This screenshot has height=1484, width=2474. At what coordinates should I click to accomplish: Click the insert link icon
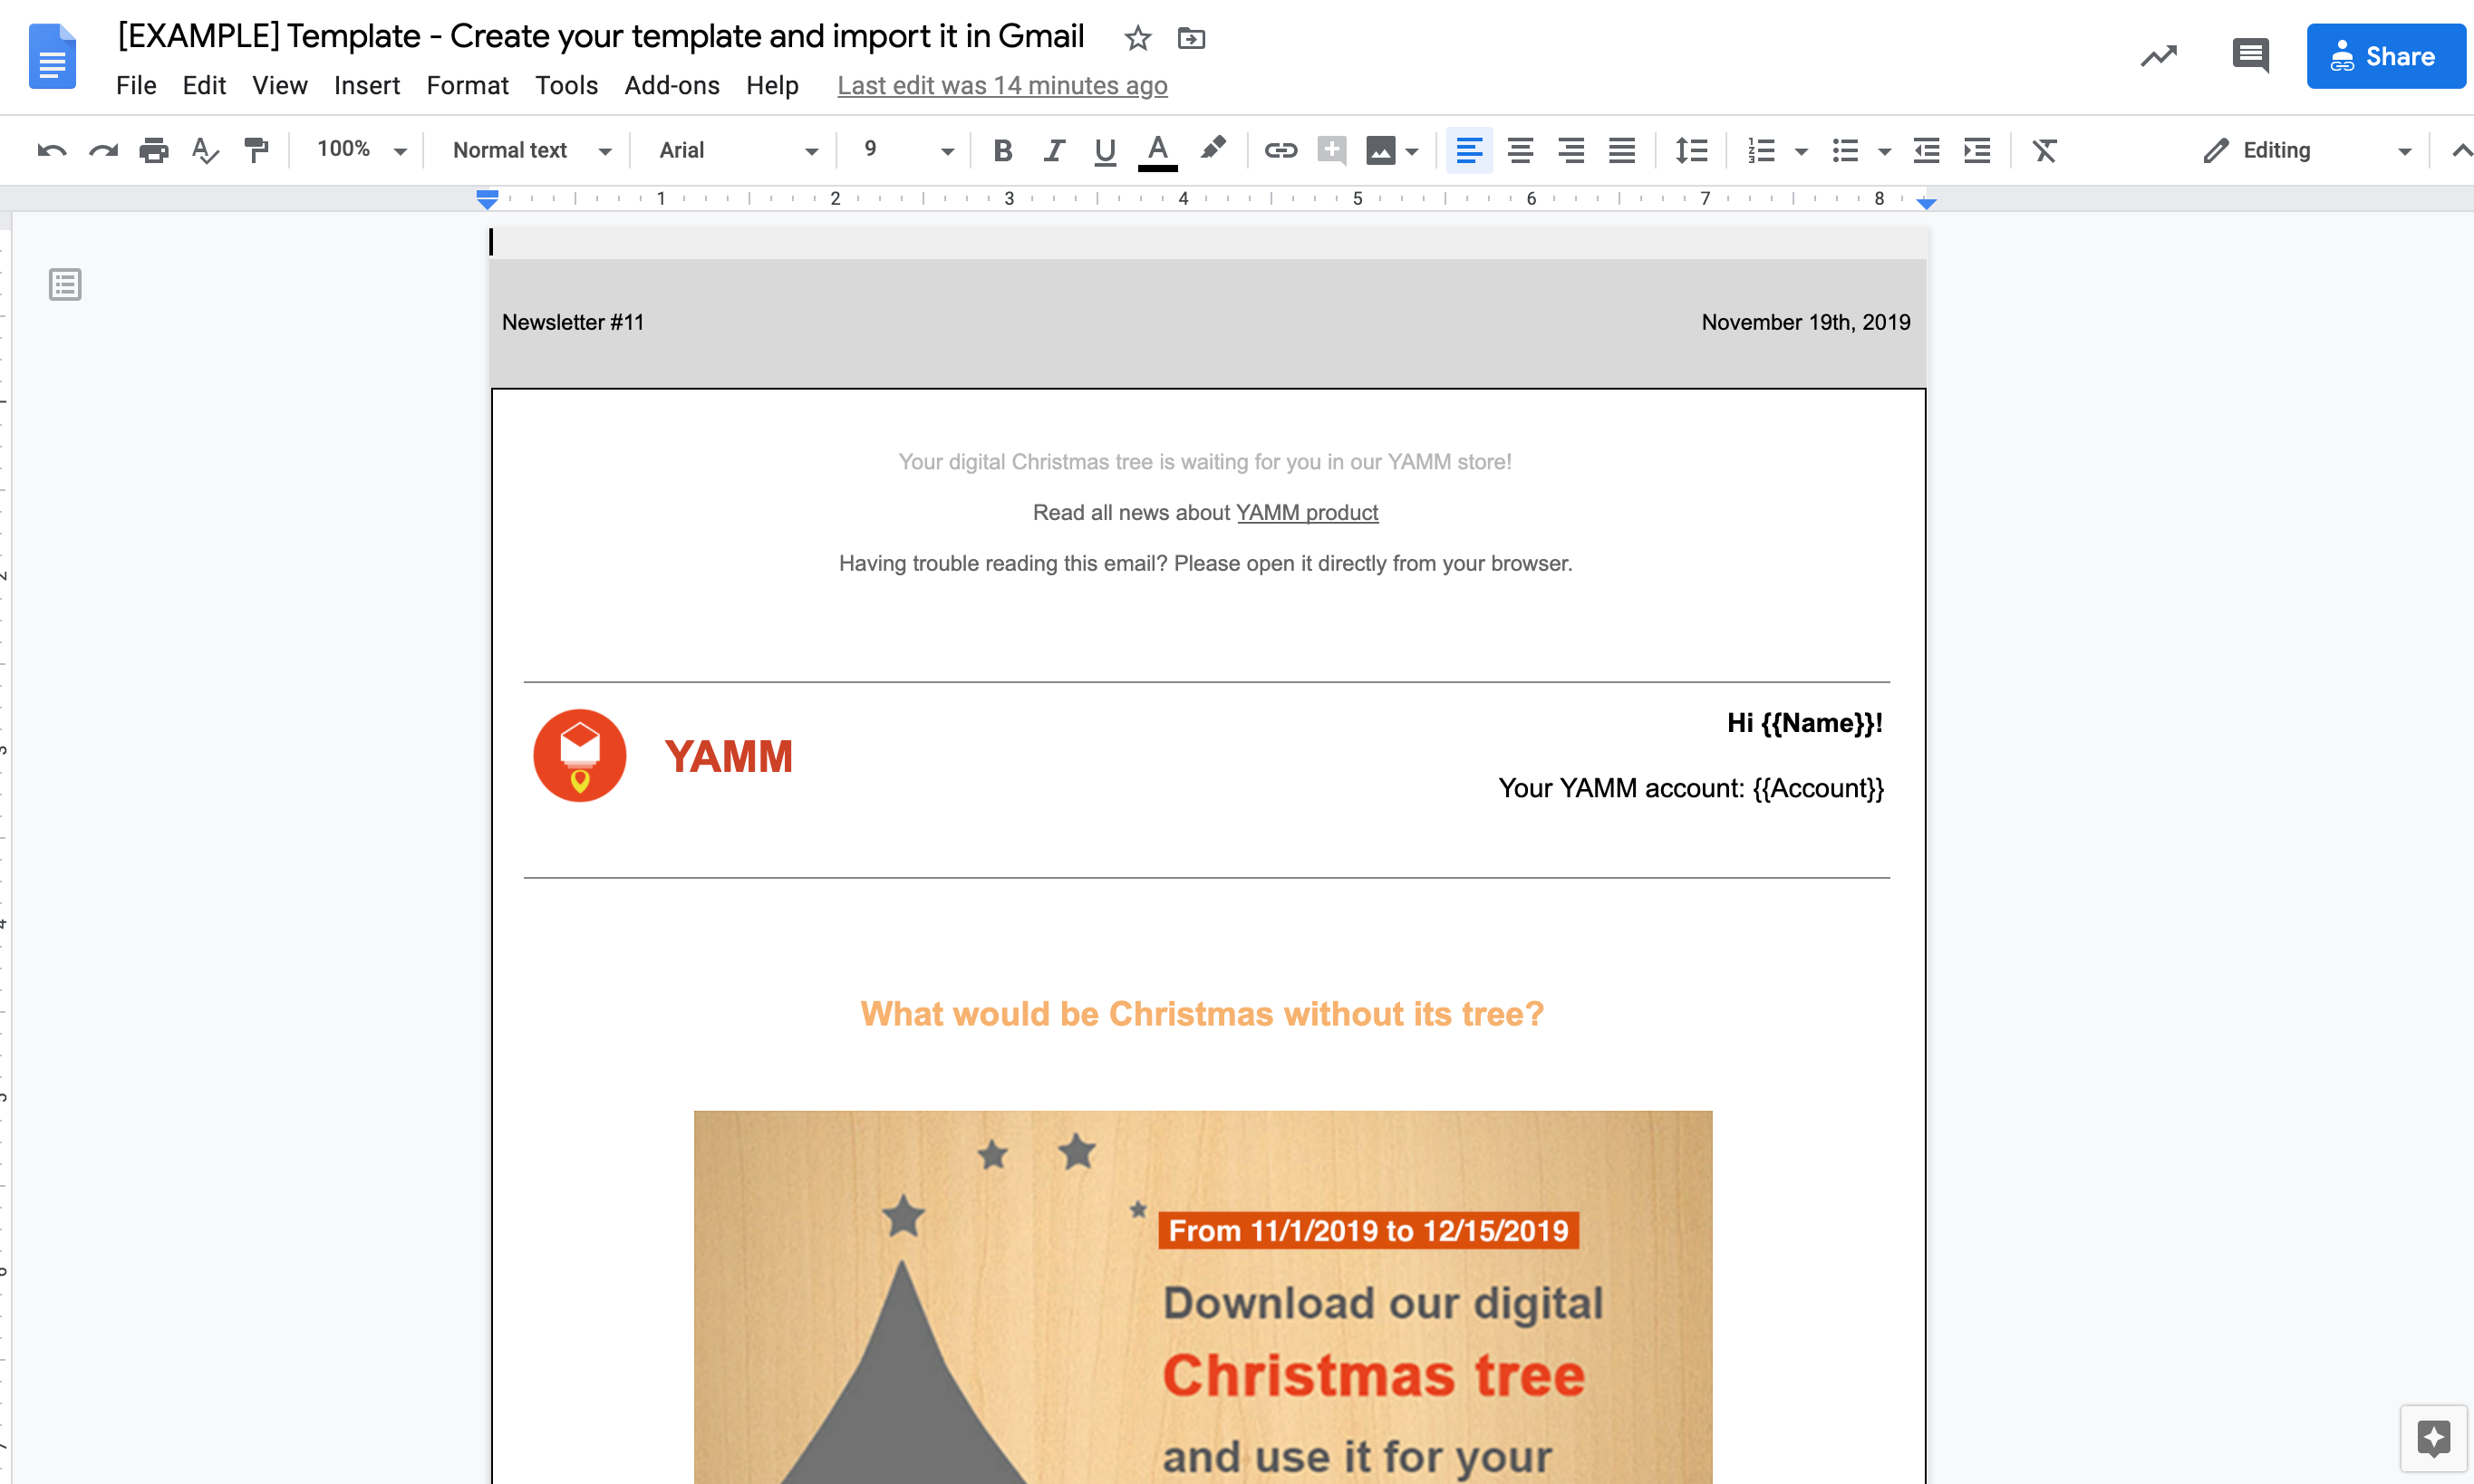pos(1276,149)
